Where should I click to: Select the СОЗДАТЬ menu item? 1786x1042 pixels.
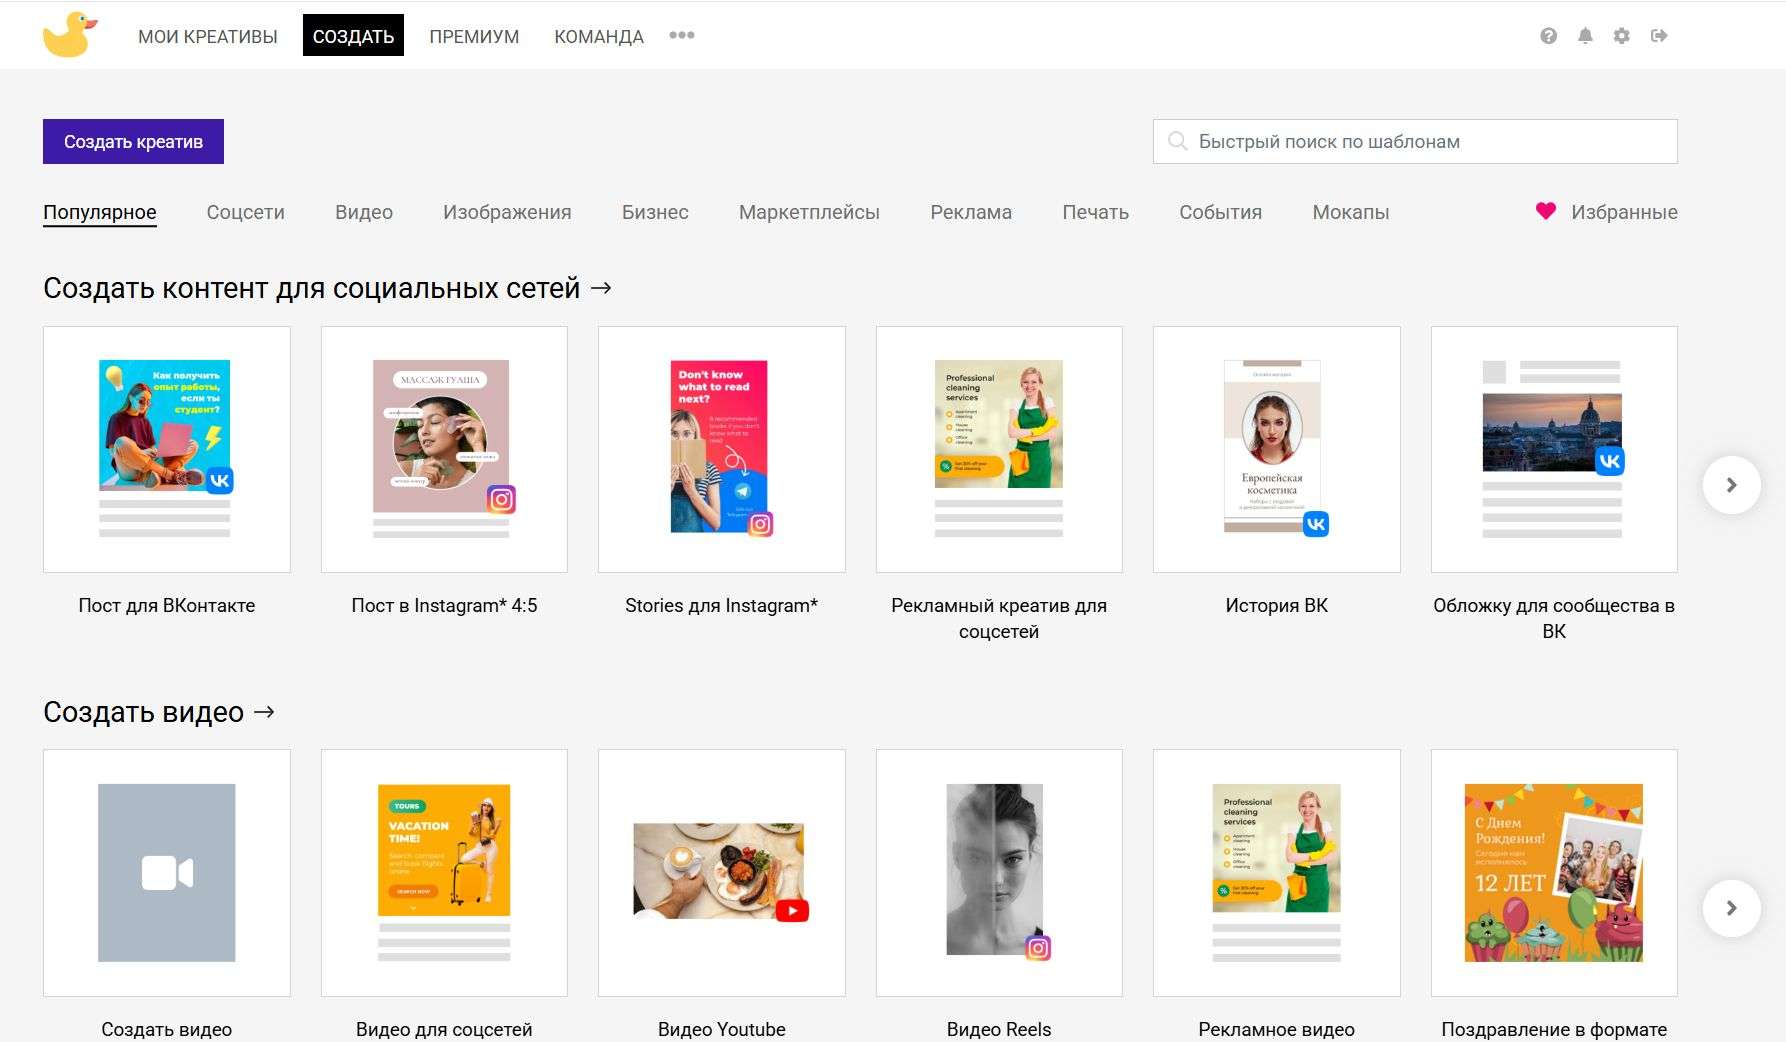[x=353, y=36]
